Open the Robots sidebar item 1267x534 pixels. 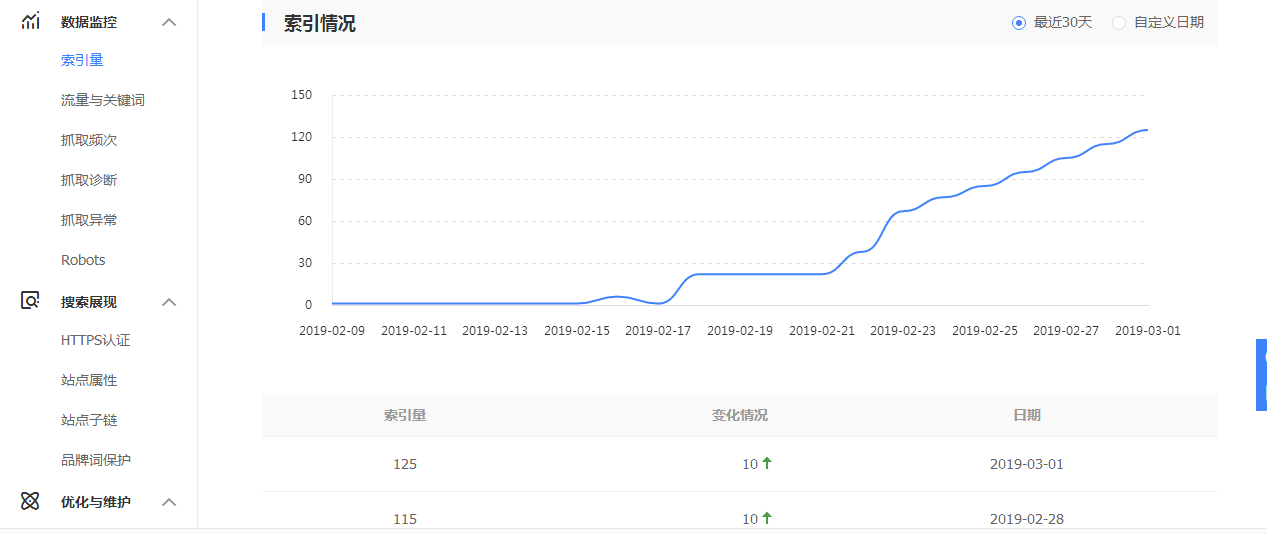coord(83,260)
